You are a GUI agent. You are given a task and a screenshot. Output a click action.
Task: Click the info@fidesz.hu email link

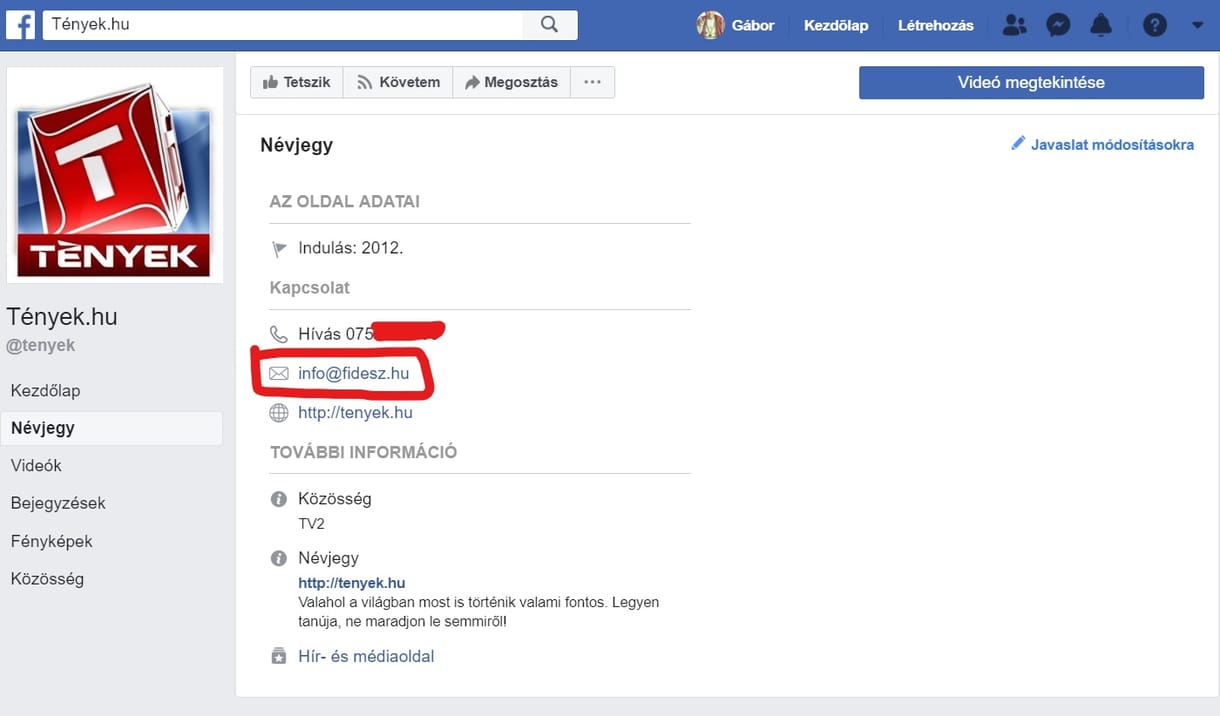click(x=353, y=373)
